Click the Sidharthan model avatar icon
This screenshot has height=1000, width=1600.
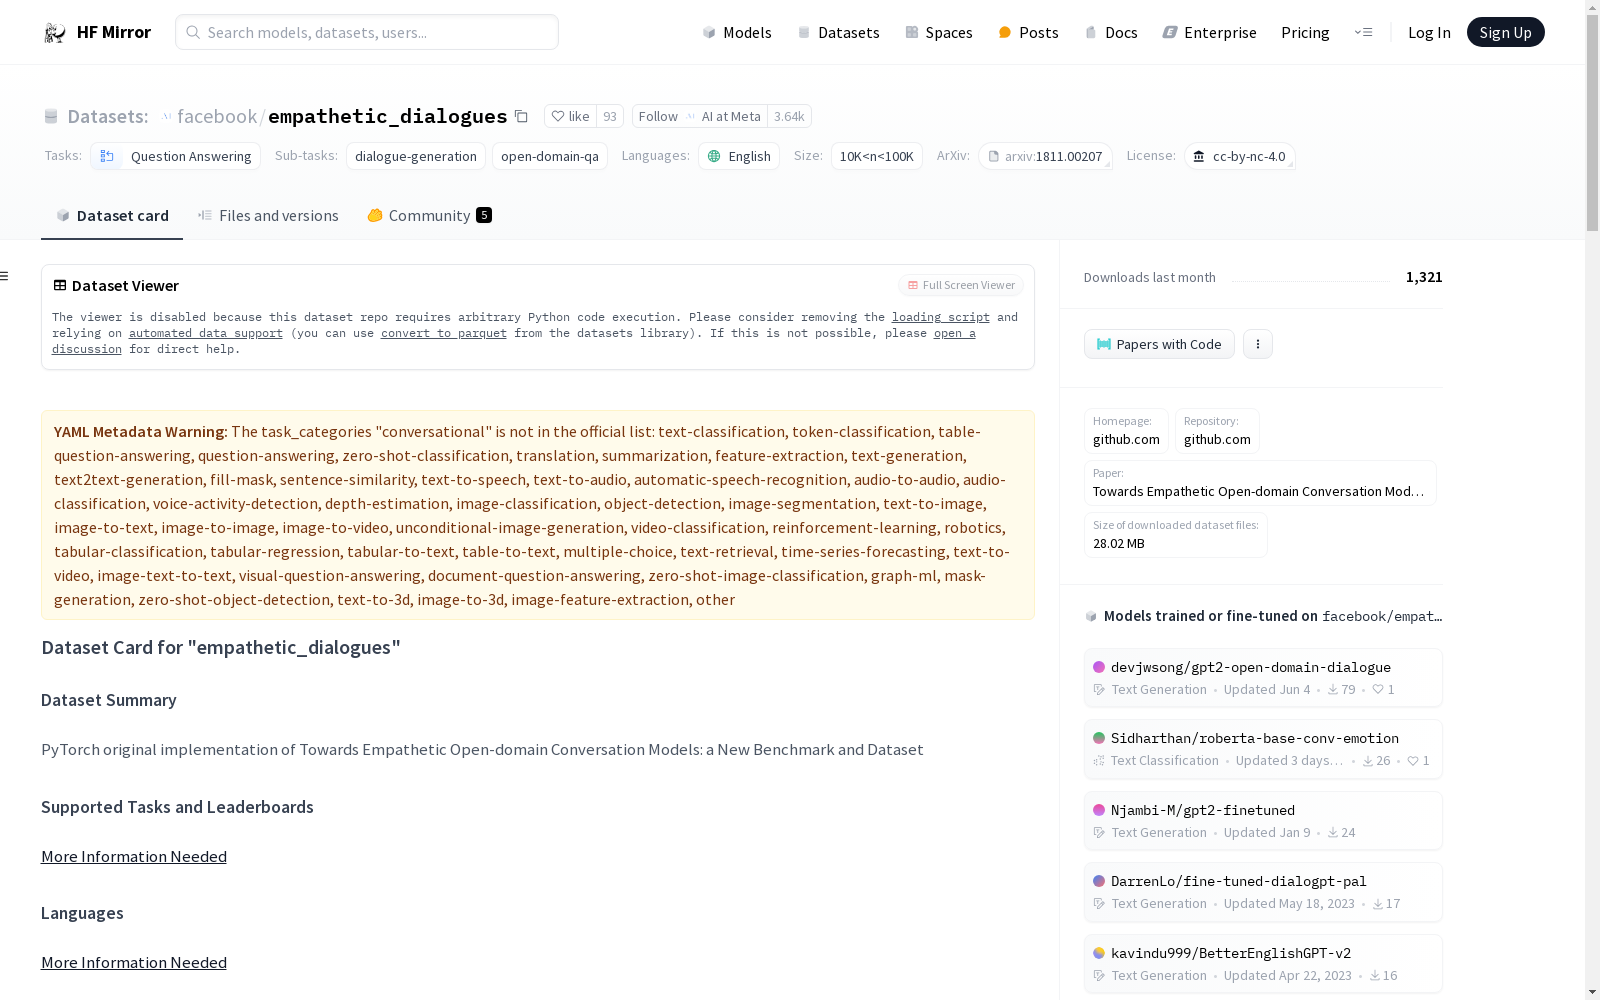pyautogui.click(x=1099, y=738)
